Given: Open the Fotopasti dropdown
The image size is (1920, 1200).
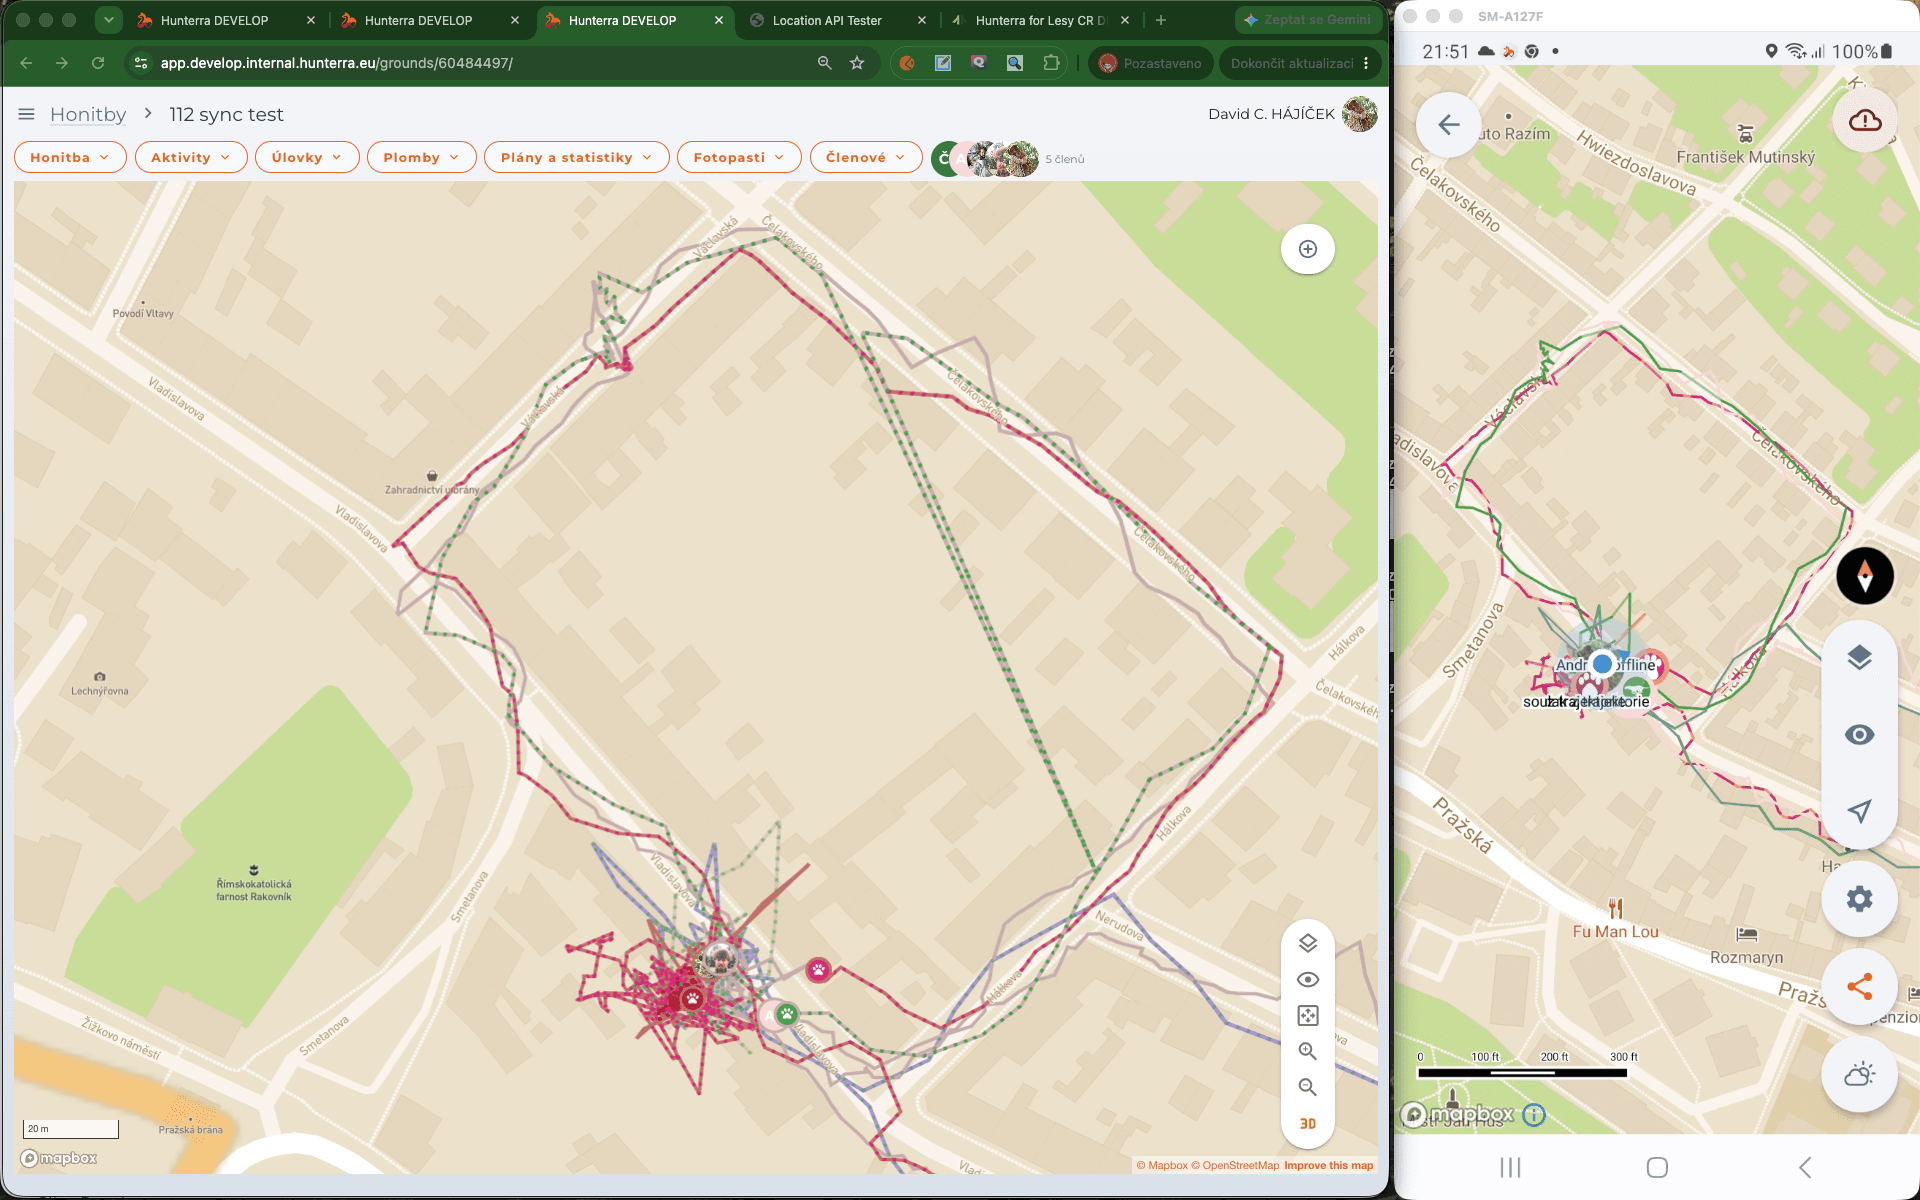Looking at the screenshot, I should [x=739, y=157].
